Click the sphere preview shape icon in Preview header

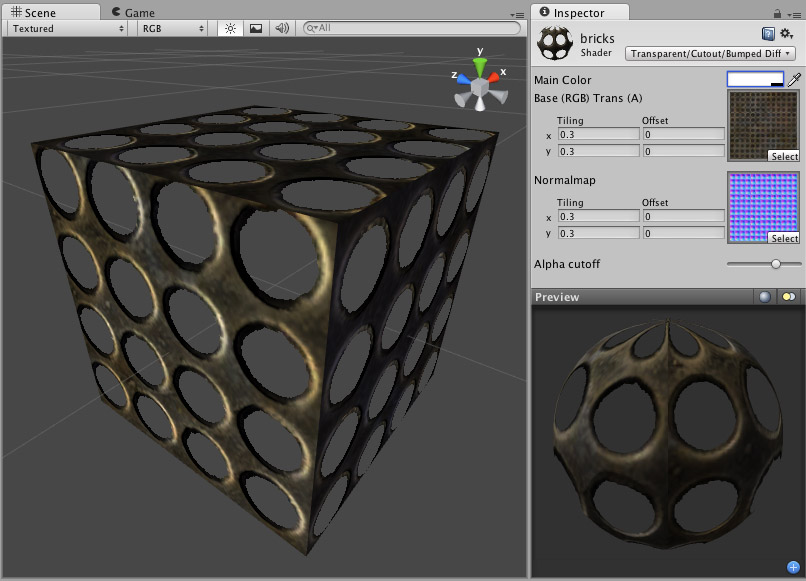point(763,297)
